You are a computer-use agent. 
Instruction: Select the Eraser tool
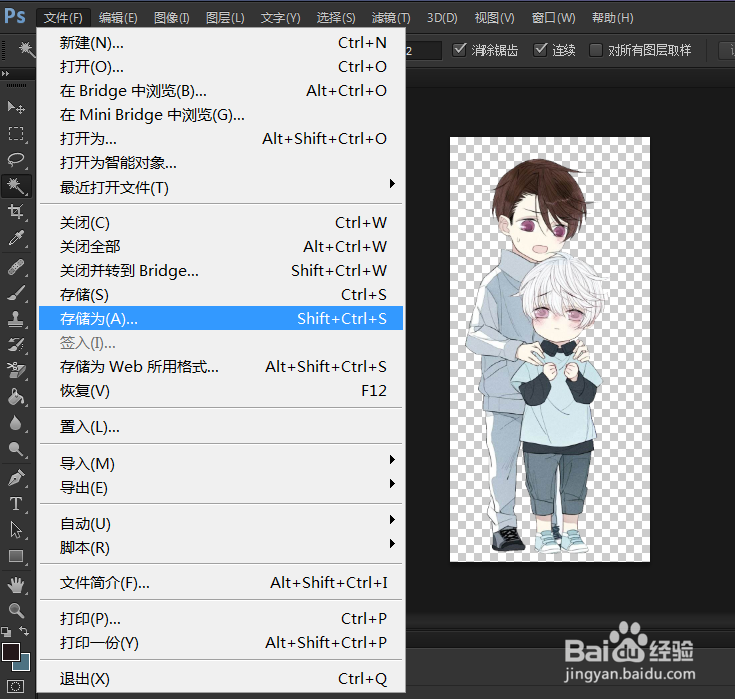[16, 371]
